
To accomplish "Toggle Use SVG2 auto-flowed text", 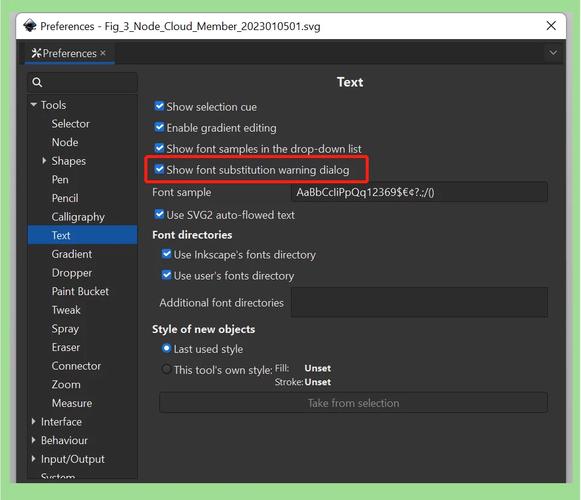I will click(x=159, y=214).
